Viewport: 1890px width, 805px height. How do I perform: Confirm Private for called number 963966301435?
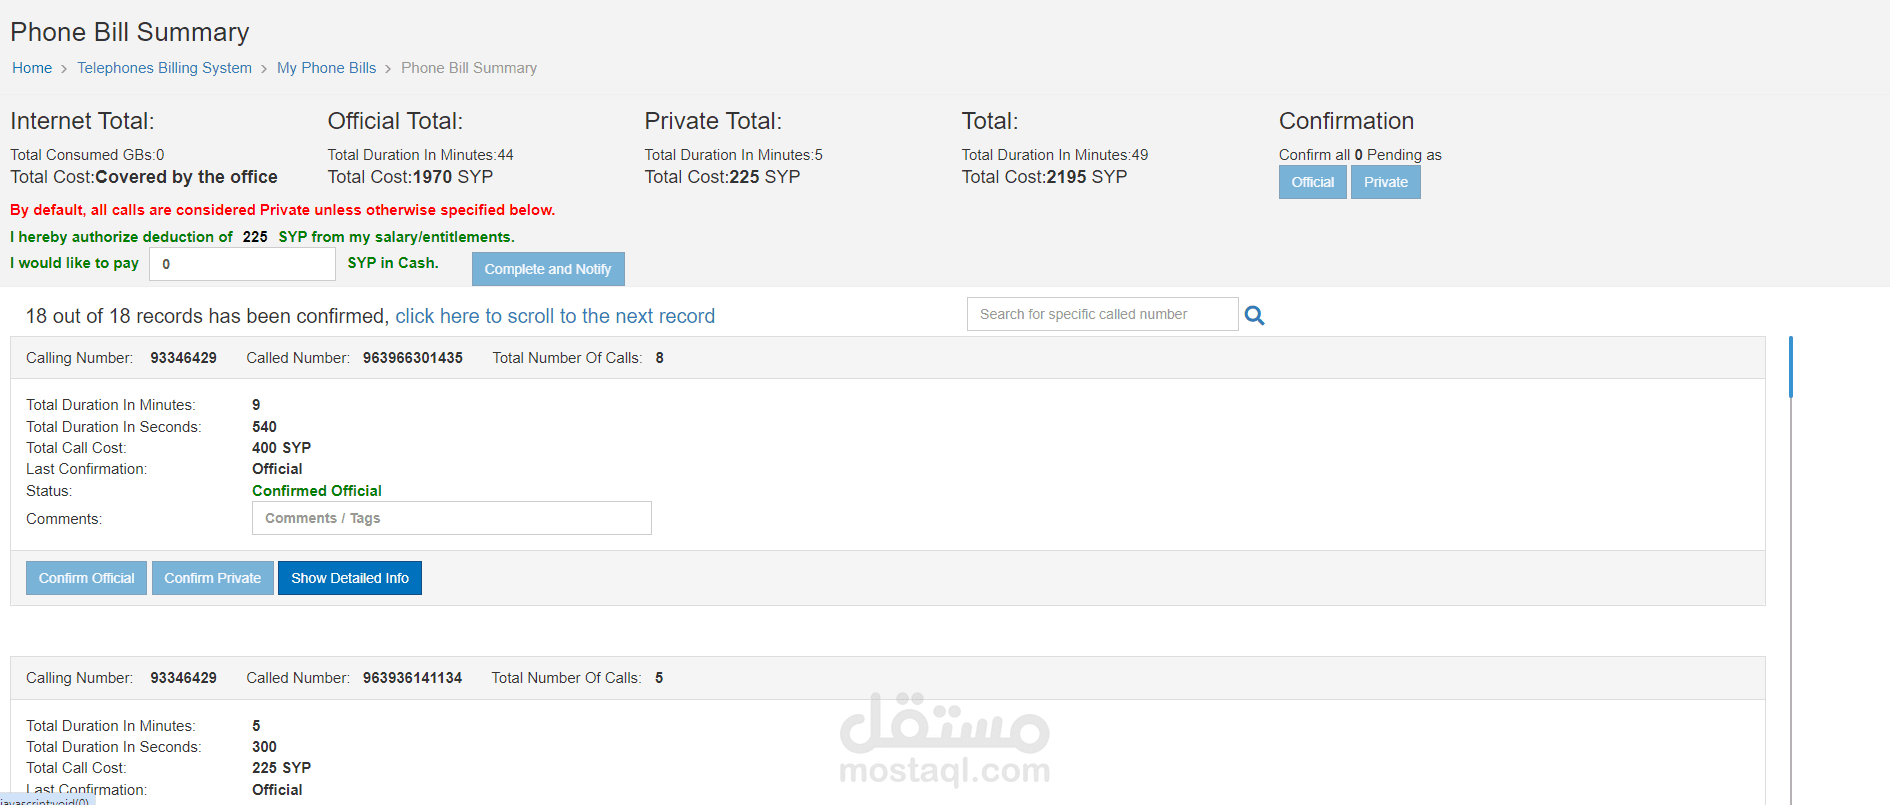click(212, 578)
